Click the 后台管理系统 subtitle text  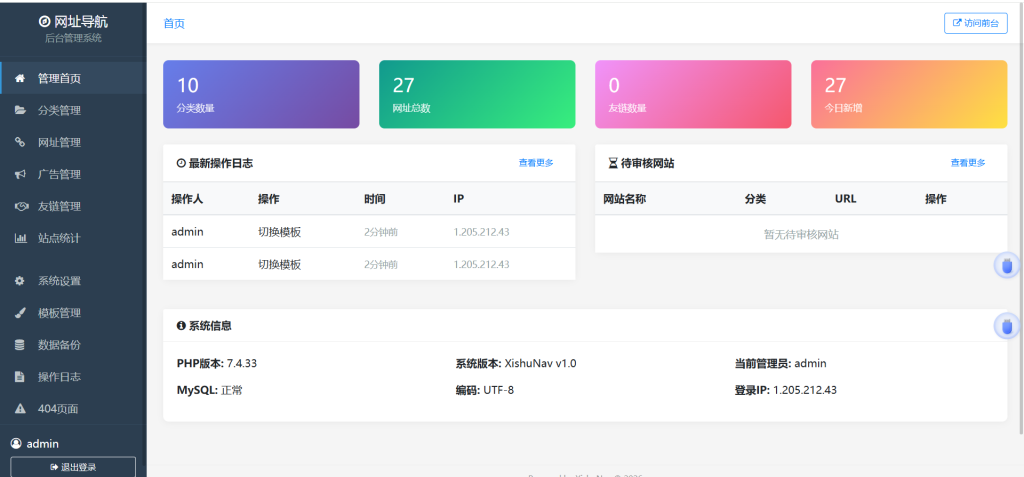point(73,38)
